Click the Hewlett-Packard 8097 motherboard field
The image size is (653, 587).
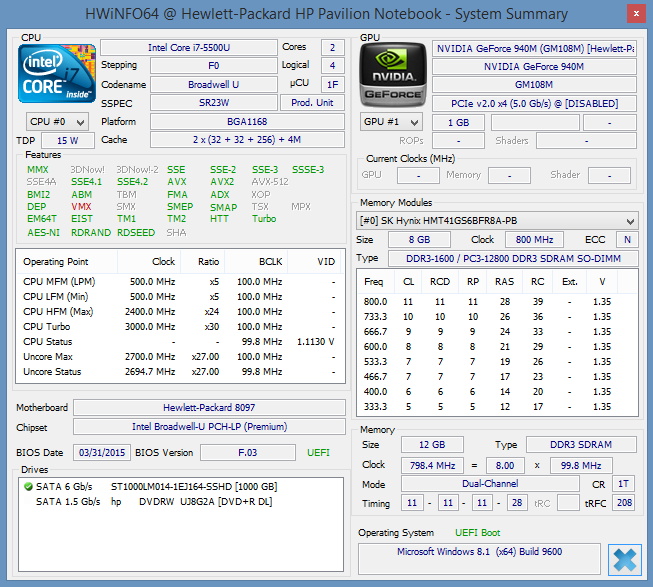pos(209,408)
